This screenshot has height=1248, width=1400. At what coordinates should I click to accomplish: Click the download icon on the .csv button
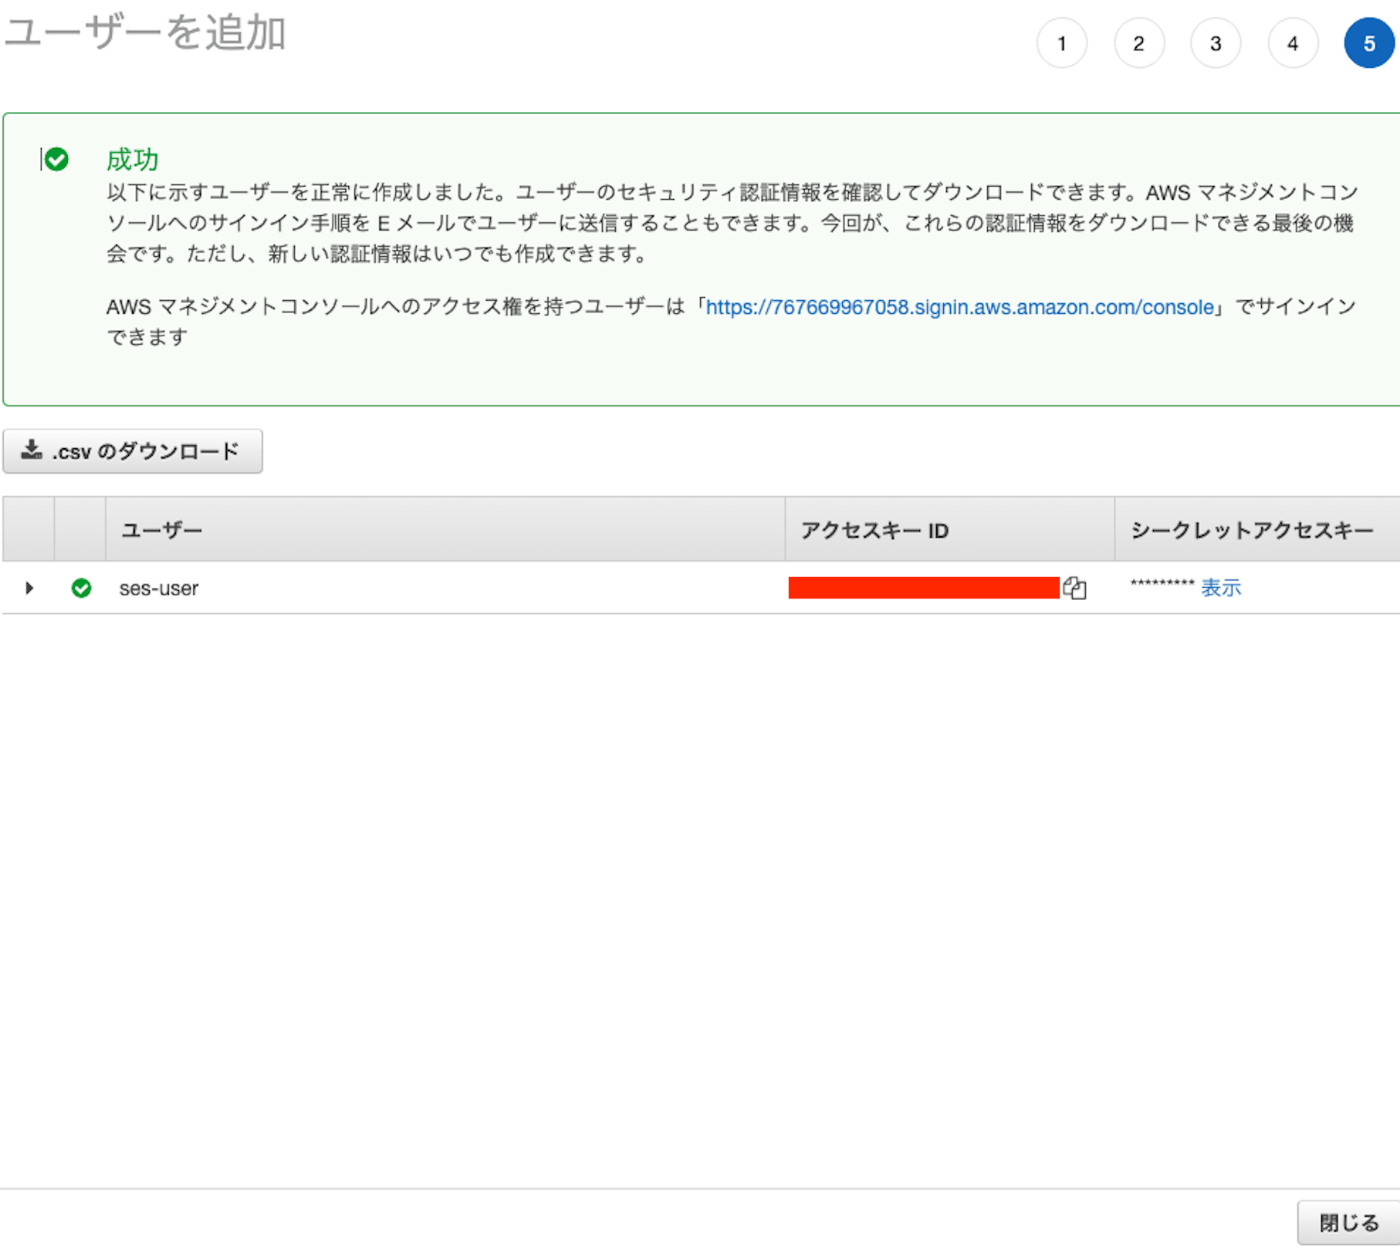coord(31,449)
